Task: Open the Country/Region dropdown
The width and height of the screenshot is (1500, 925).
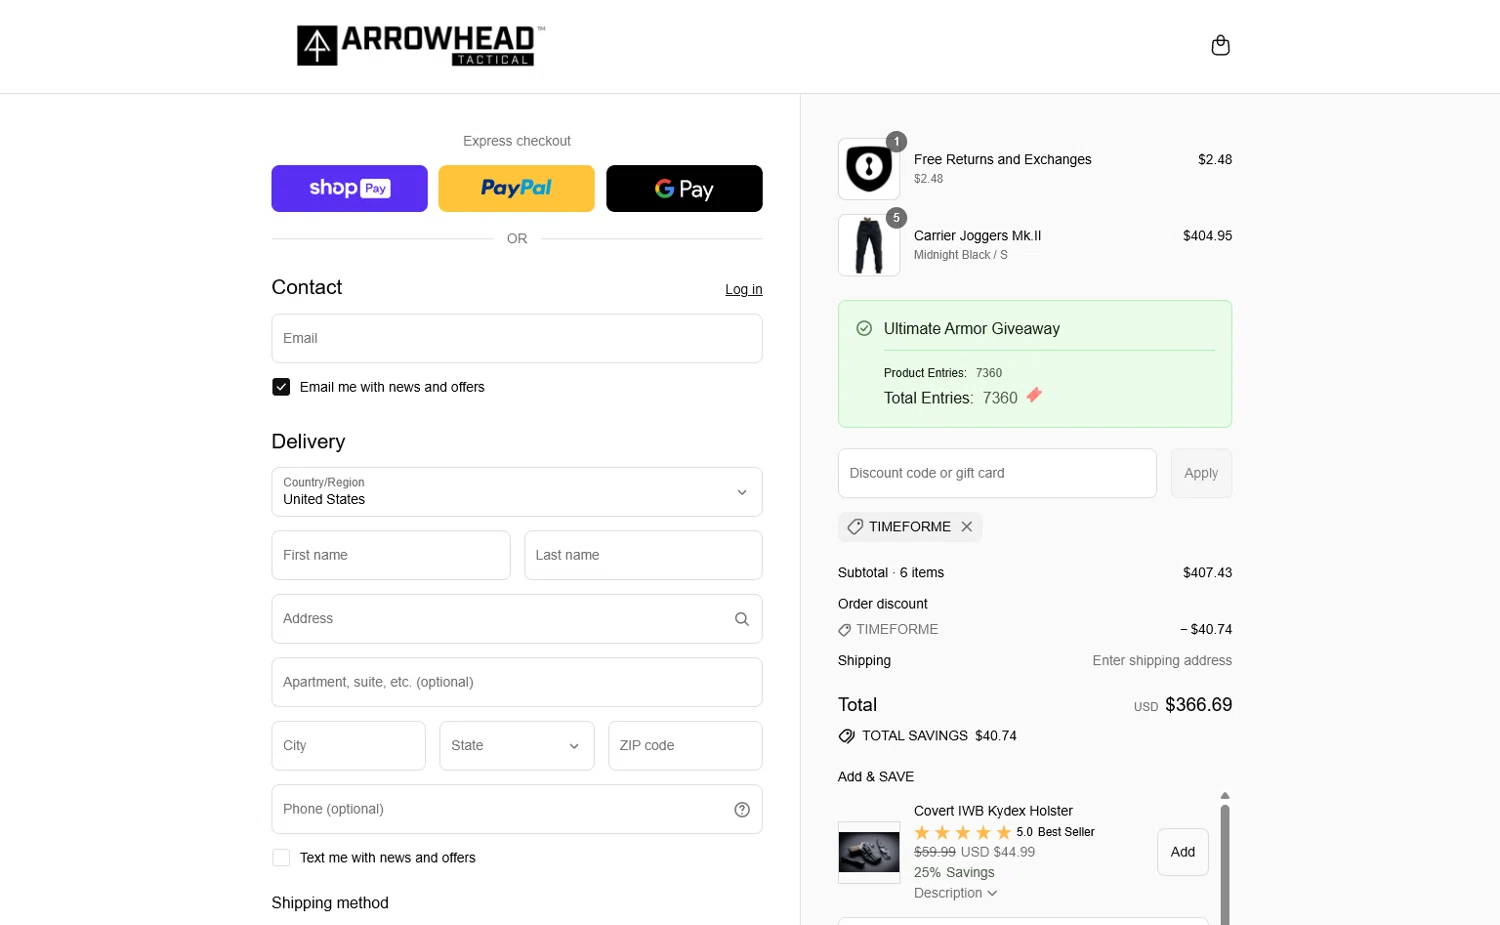Action: pos(516,492)
